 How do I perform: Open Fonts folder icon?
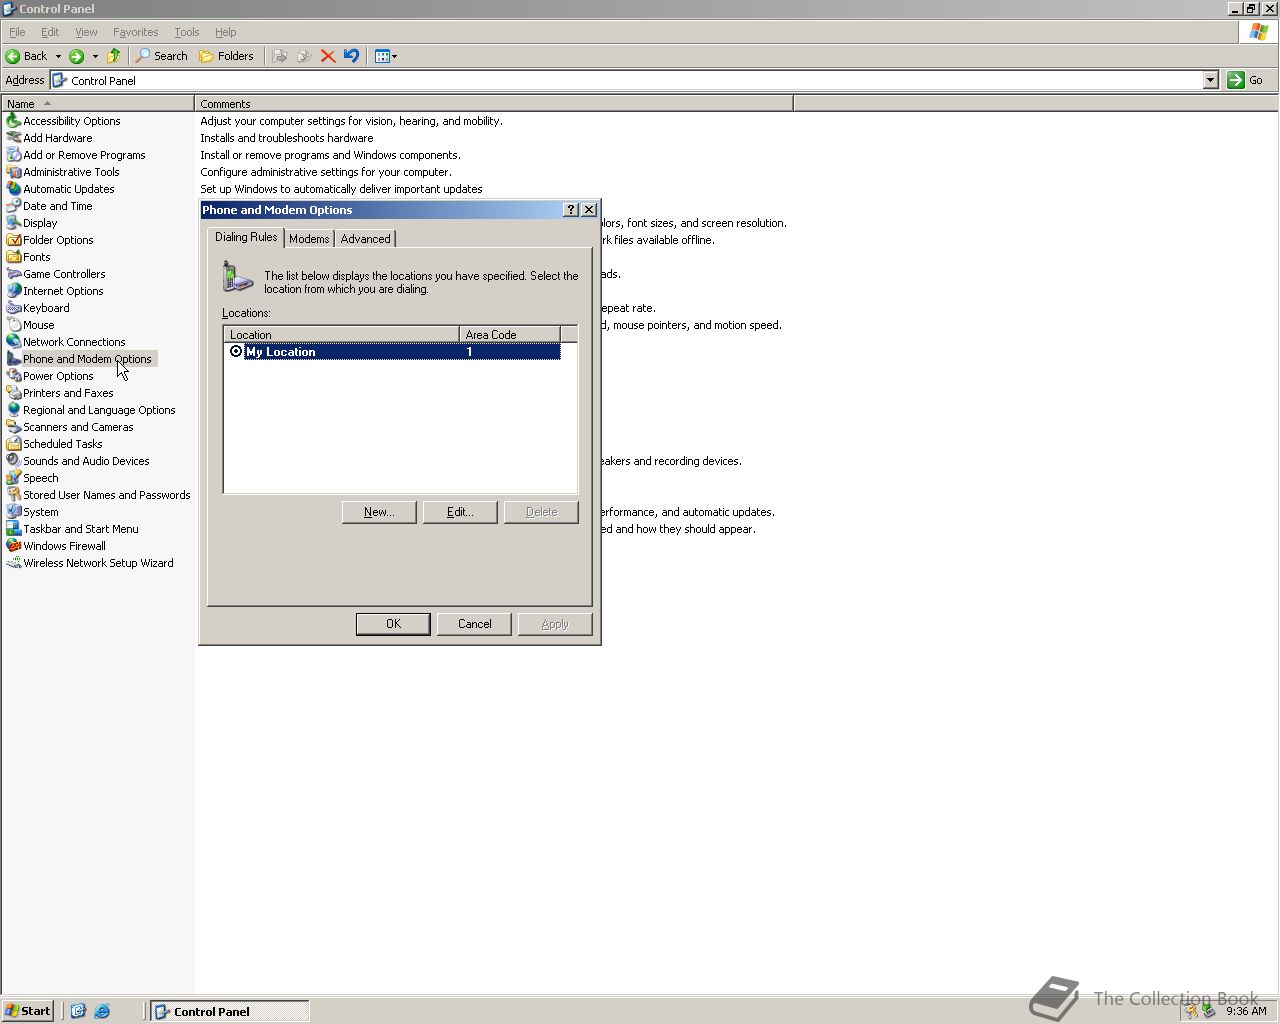13,257
